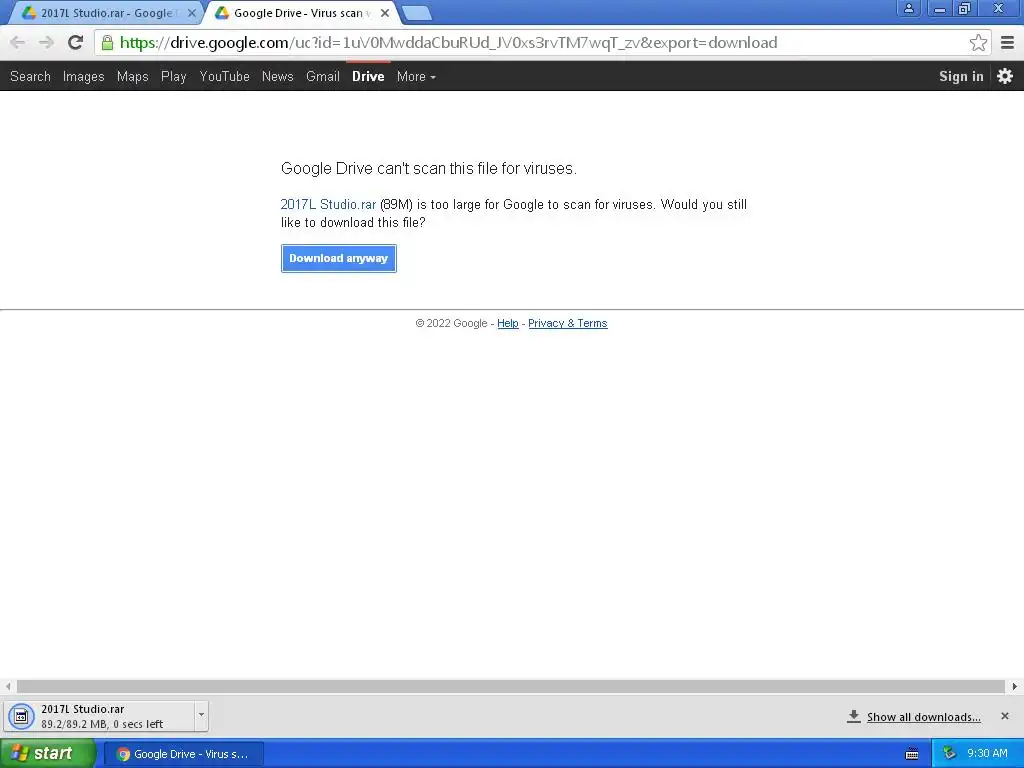The image size is (1024, 768).
Task: Open Maps in the Google bar
Action: coord(133,76)
